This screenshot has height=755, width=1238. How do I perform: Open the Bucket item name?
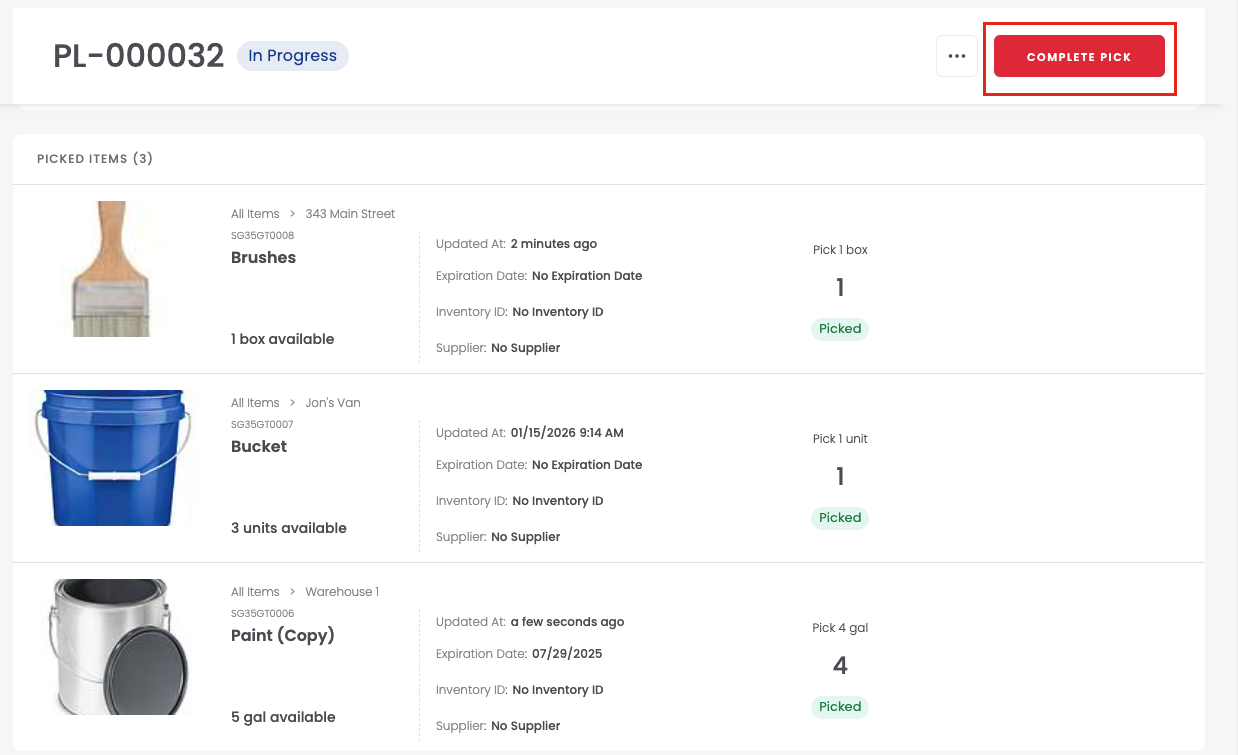click(259, 446)
